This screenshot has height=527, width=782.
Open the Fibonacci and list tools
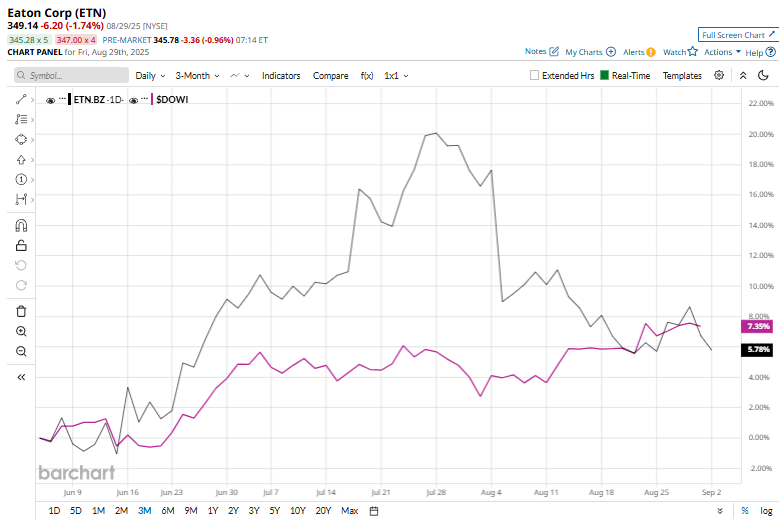click(21, 120)
